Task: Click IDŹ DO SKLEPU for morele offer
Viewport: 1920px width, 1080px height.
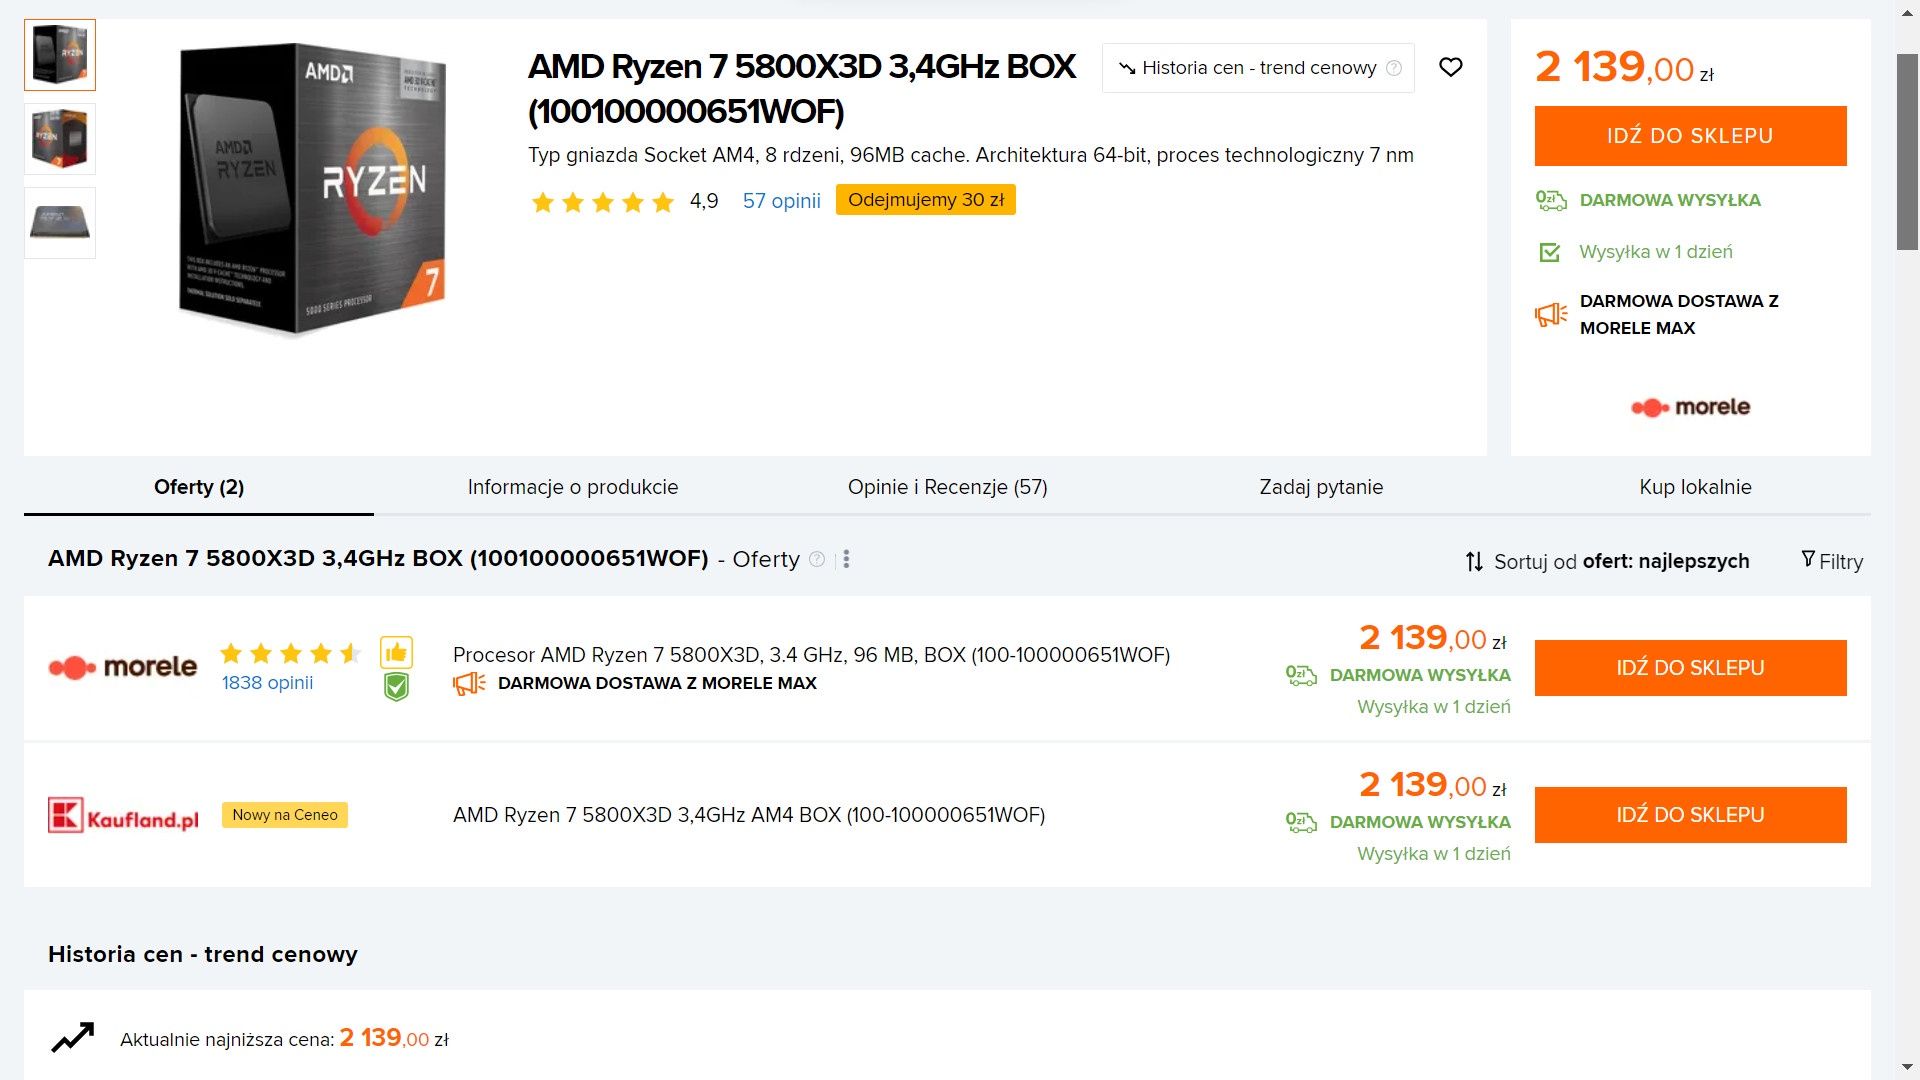Action: pyautogui.click(x=1690, y=668)
